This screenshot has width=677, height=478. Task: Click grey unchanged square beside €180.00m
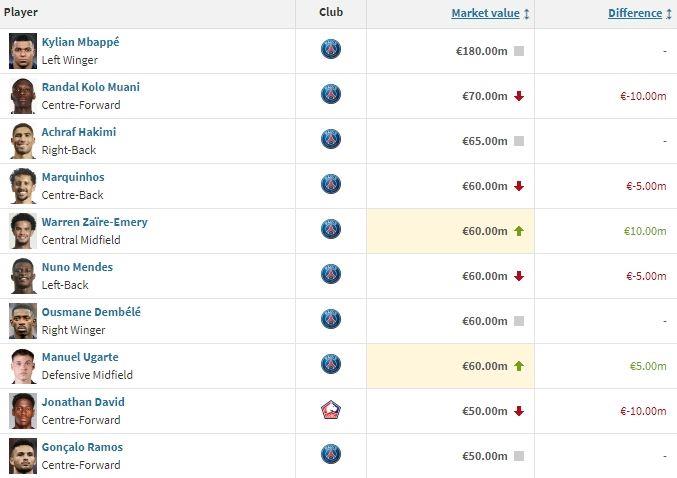coord(519,51)
